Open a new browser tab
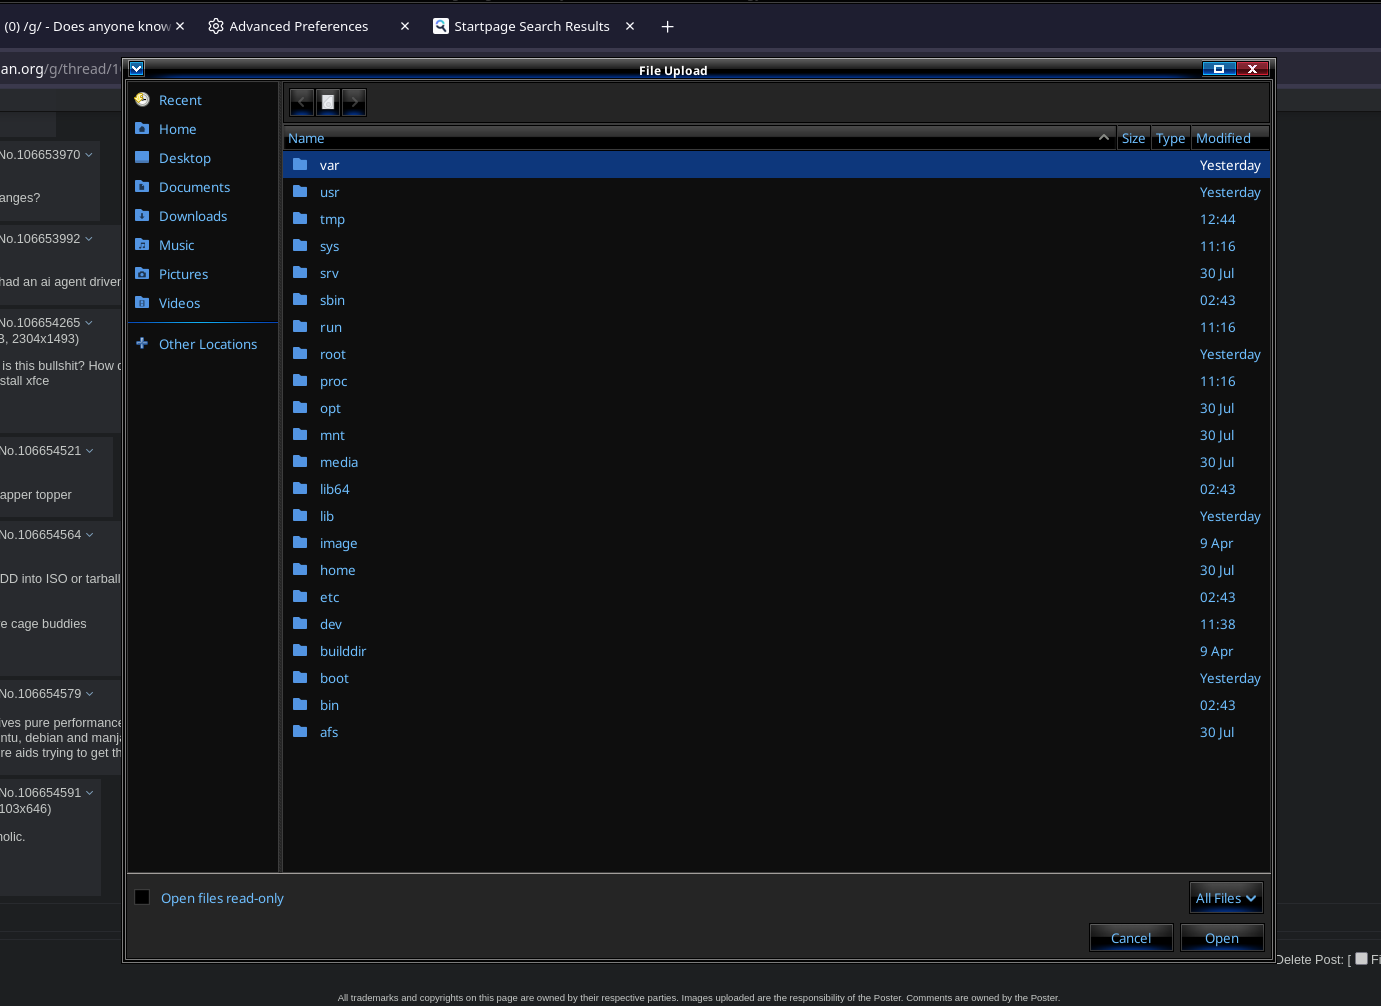The height and width of the screenshot is (1006, 1381). 667,26
